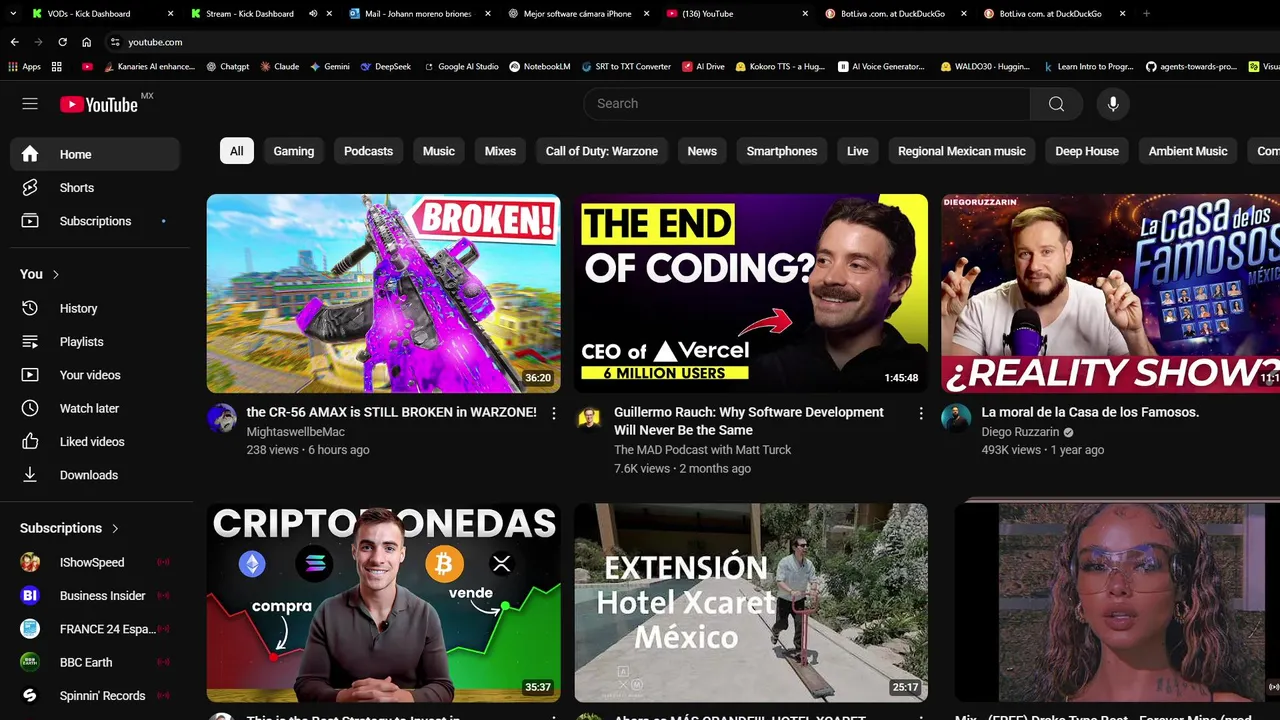
Task: Open the NotebookLM bookmark
Action: pos(540,66)
